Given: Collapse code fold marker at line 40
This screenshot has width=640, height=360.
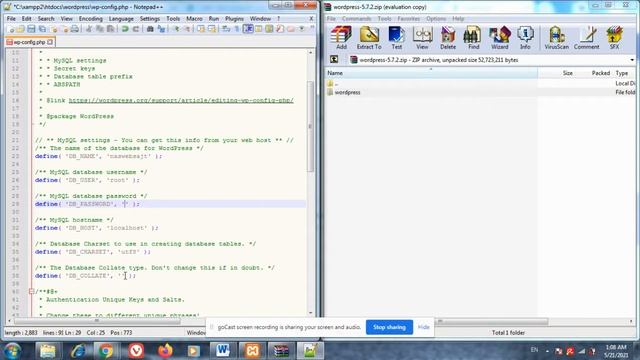Looking at the screenshot, I should click(x=31, y=291).
